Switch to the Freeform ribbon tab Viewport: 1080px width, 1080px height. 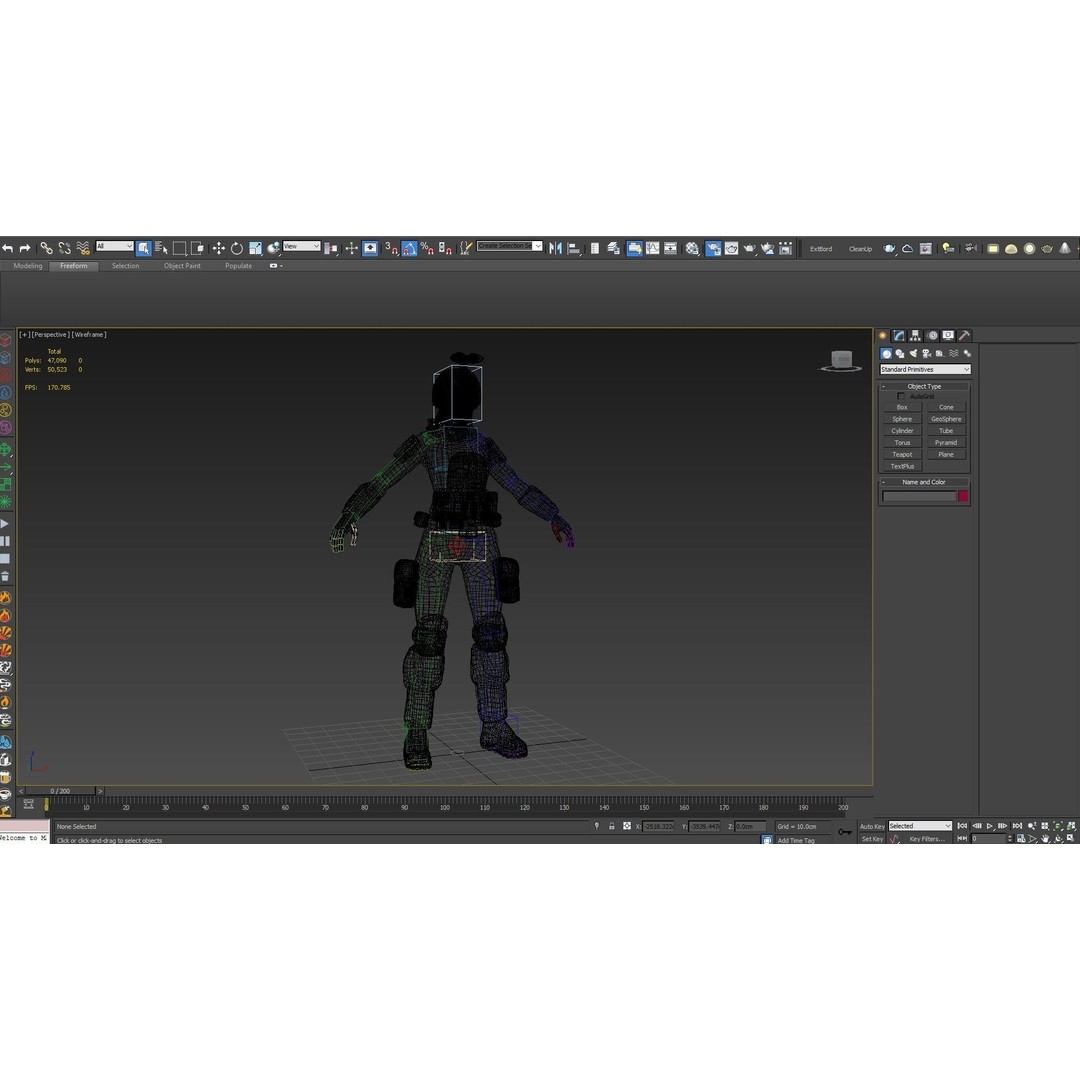(74, 266)
